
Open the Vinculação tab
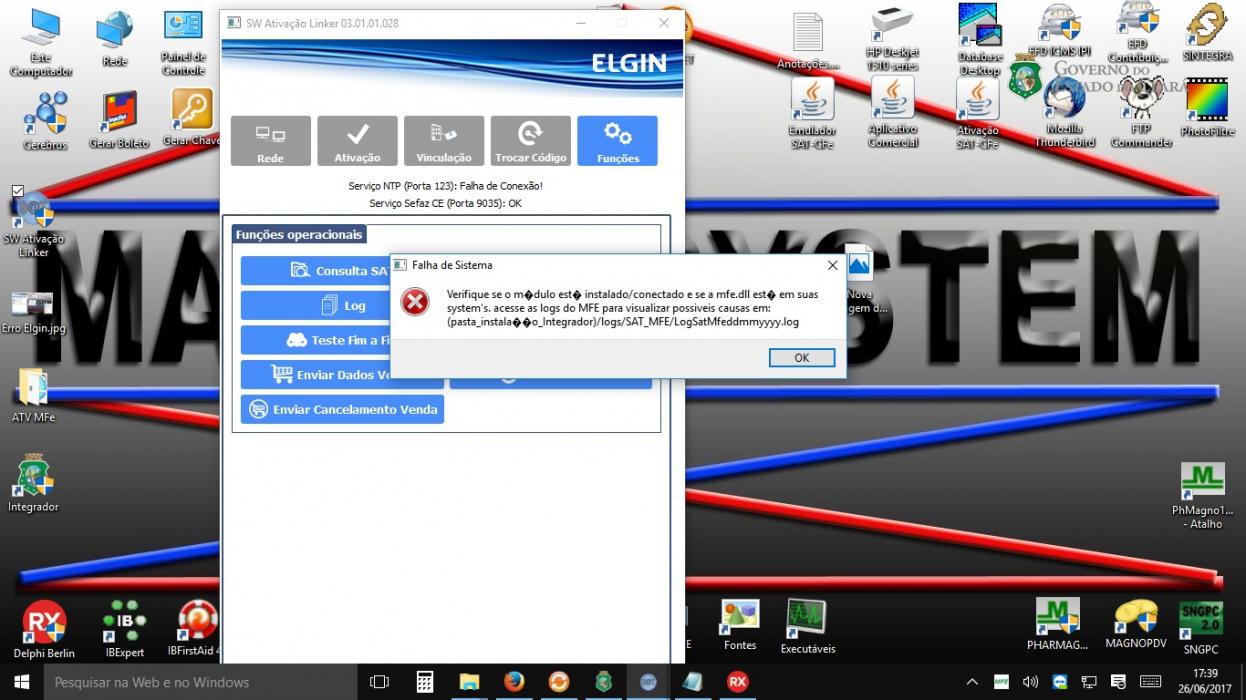pos(444,141)
